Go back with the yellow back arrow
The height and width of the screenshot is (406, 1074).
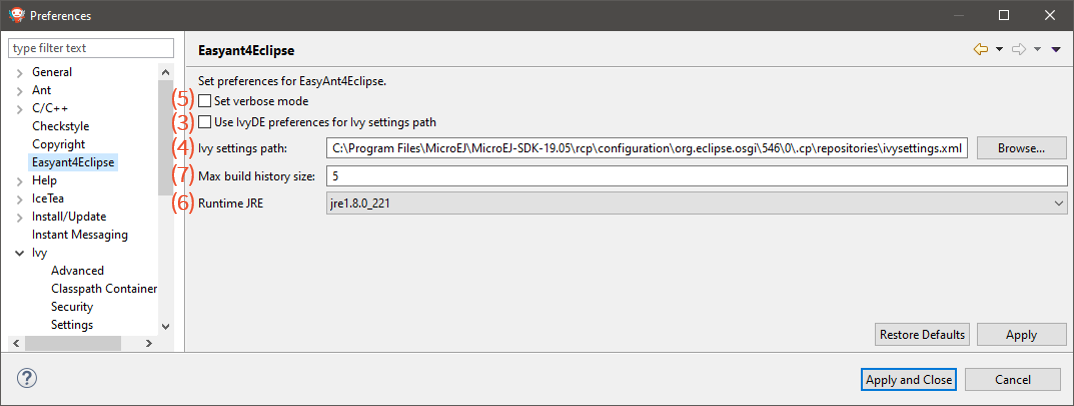(x=981, y=49)
